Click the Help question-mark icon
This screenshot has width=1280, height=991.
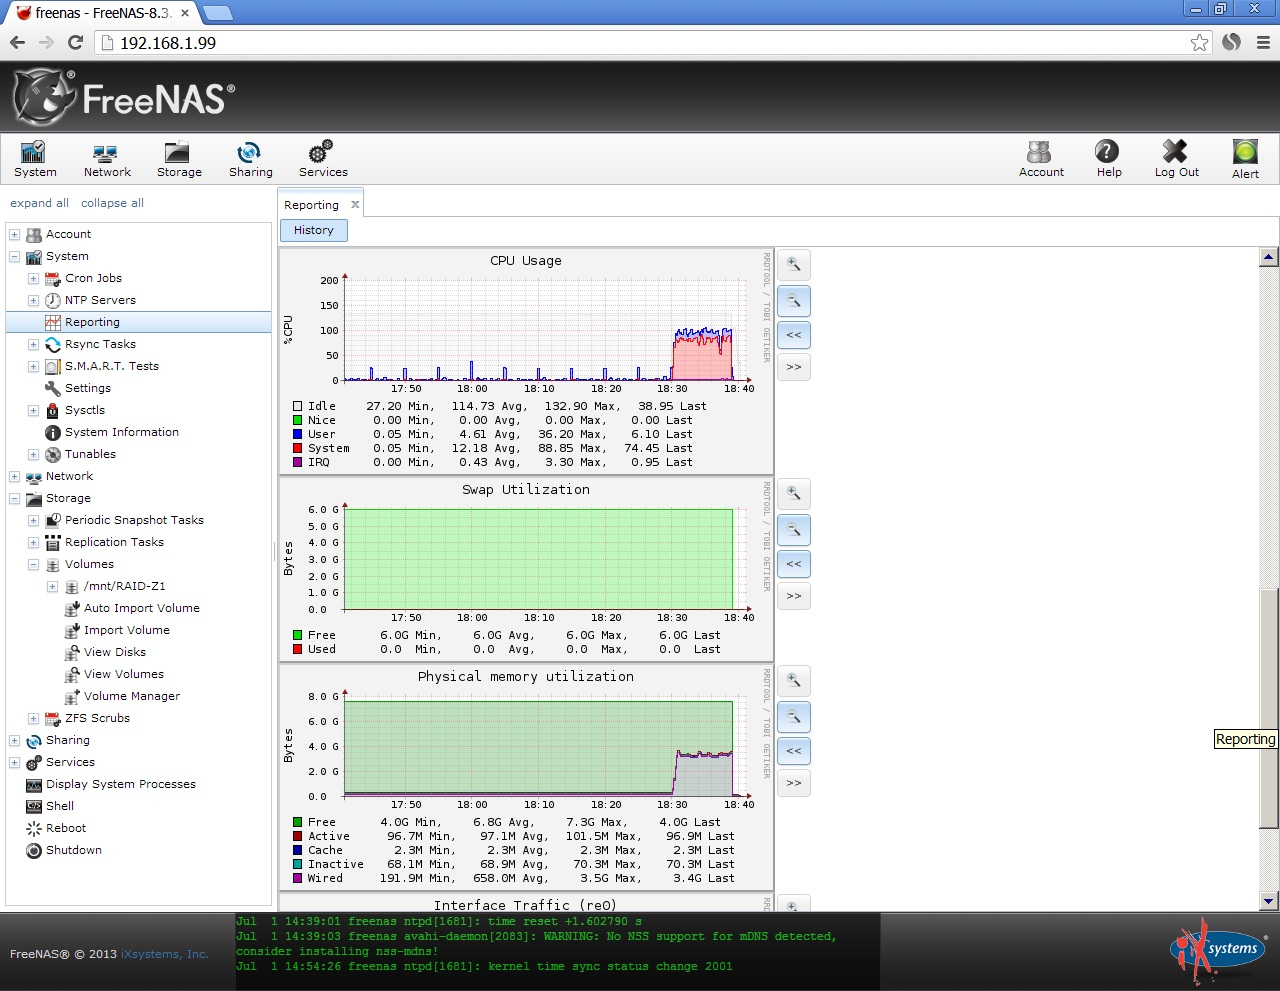click(1107, 155)
